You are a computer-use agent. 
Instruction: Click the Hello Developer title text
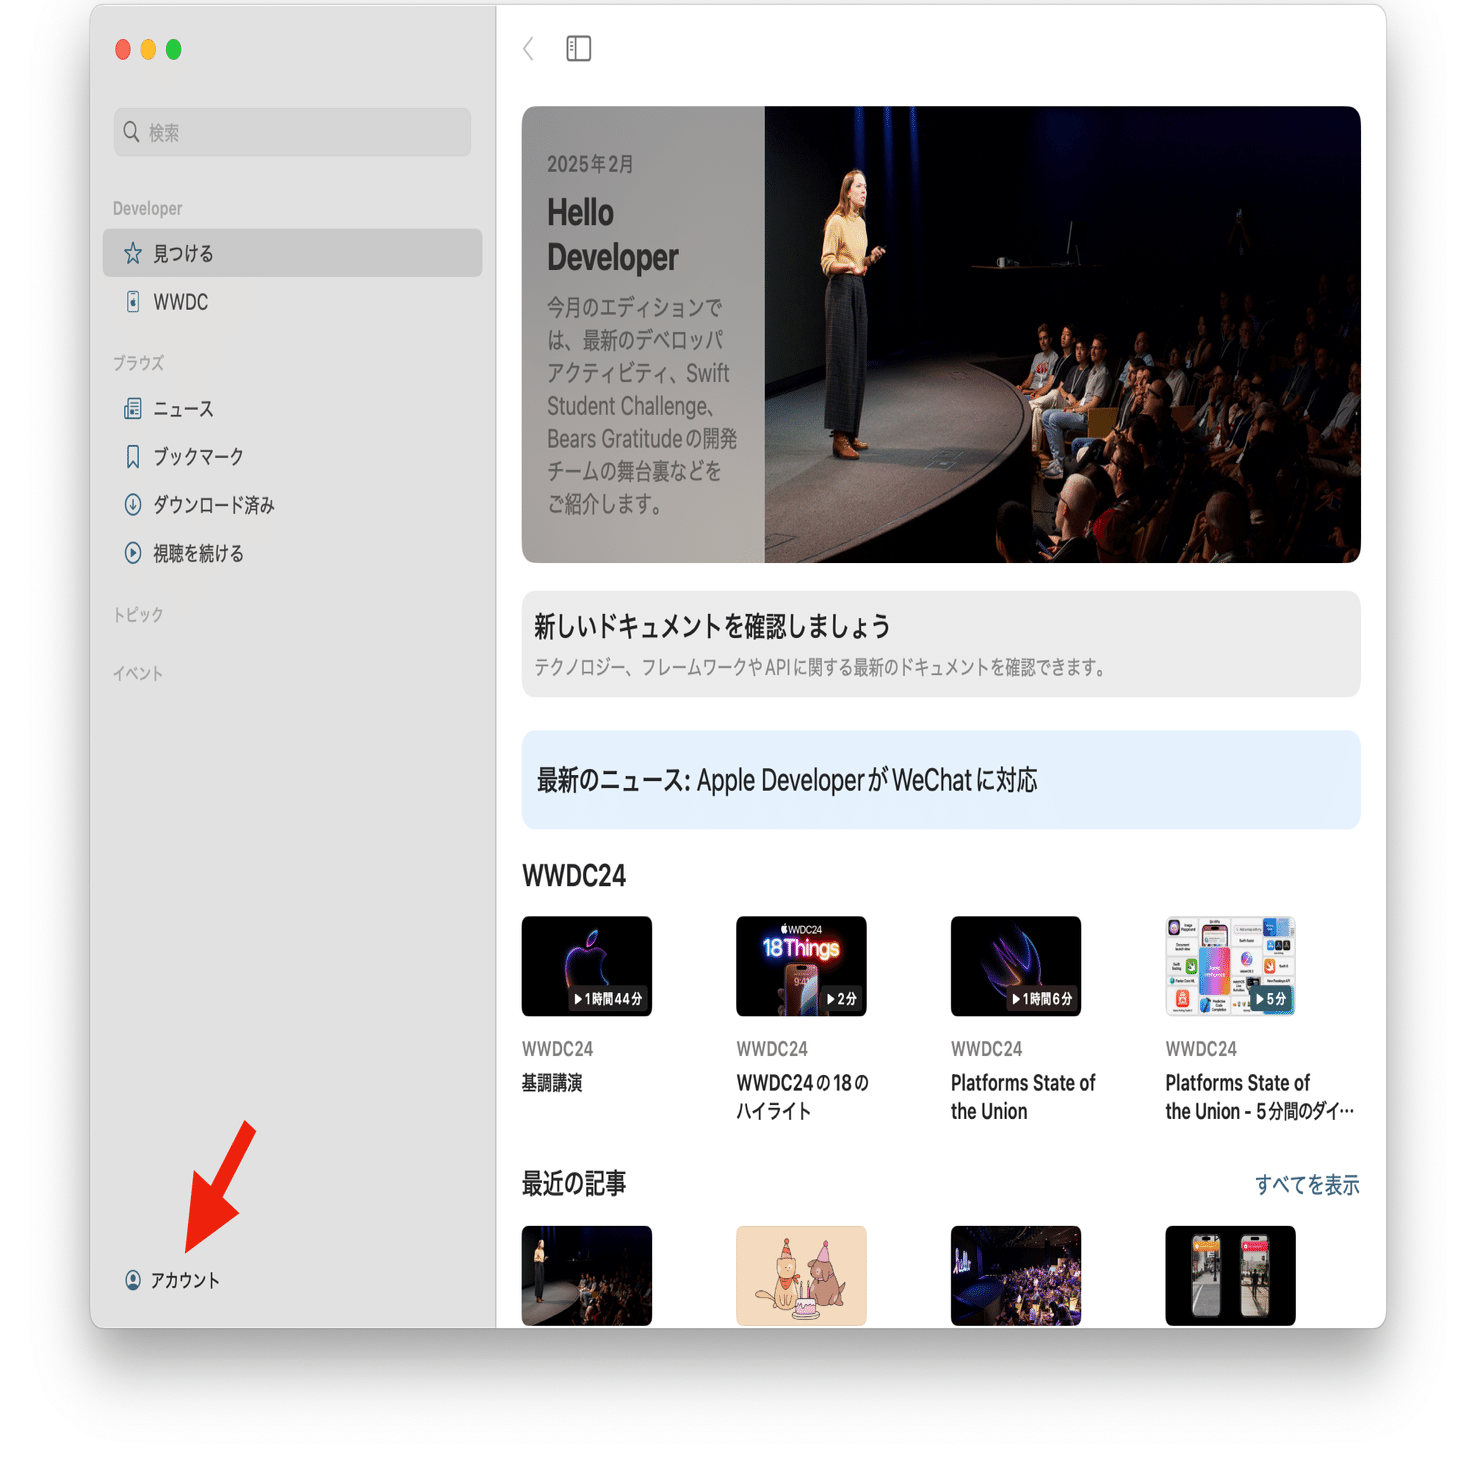(x=613, y=235)
